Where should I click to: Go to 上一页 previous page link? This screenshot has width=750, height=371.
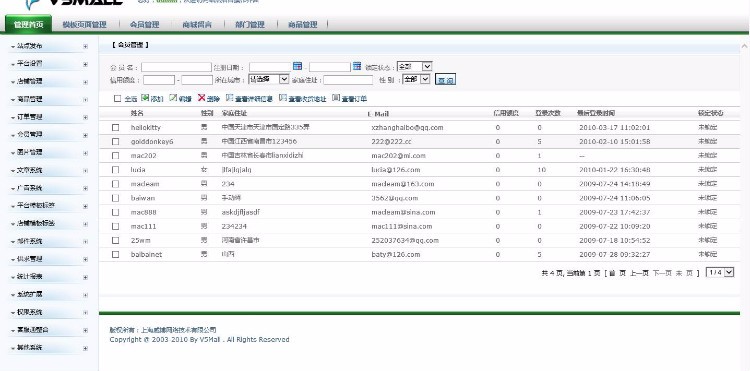pyautogui.click(x=639, y=273)
